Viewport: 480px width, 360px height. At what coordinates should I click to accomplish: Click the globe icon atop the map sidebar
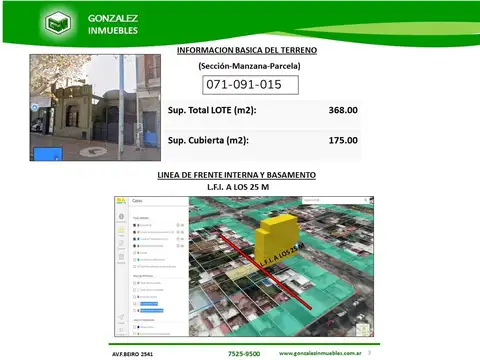121,216
